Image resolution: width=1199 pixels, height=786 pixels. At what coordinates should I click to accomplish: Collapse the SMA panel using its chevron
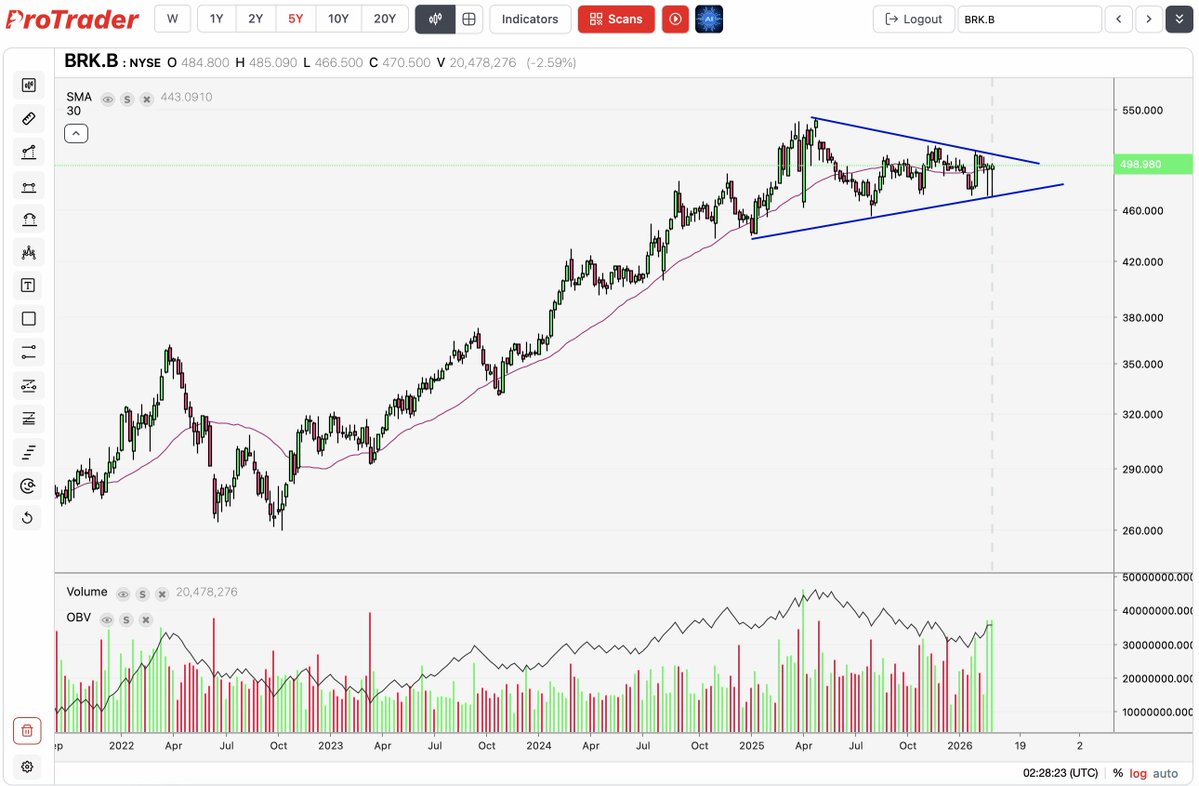[76, 132]
